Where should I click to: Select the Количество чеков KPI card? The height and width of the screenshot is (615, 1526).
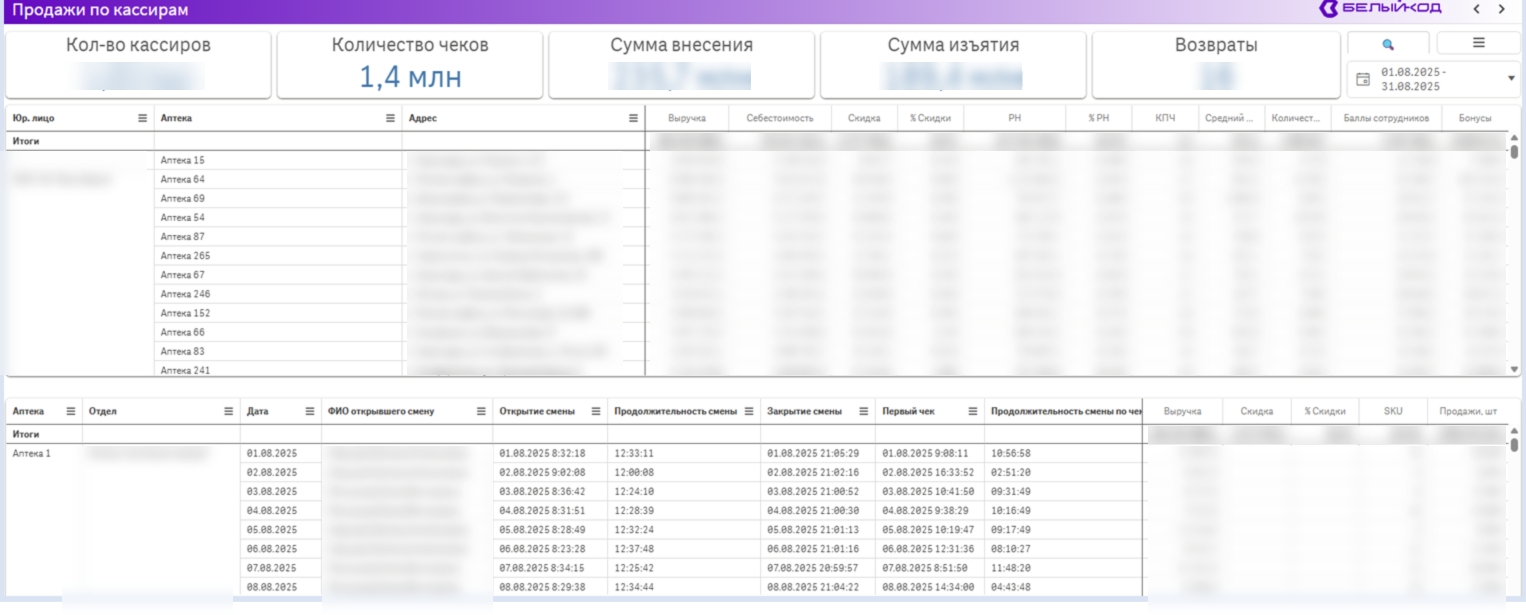coord(410,65)
